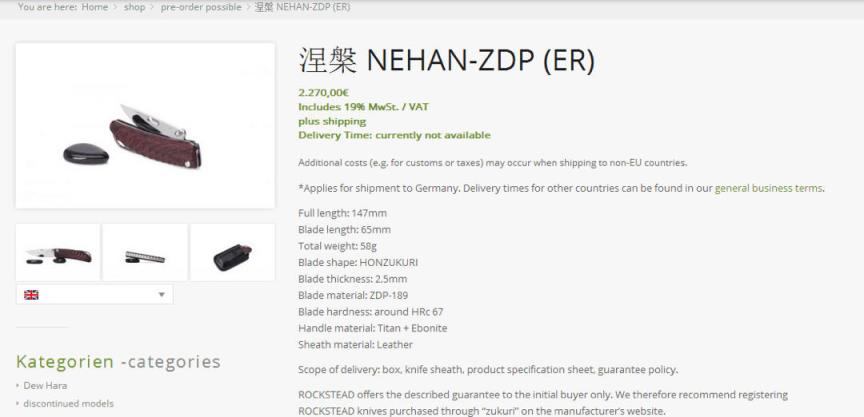864x417 pixels.
Task: Click the plus shipping text
Action: 332,121
